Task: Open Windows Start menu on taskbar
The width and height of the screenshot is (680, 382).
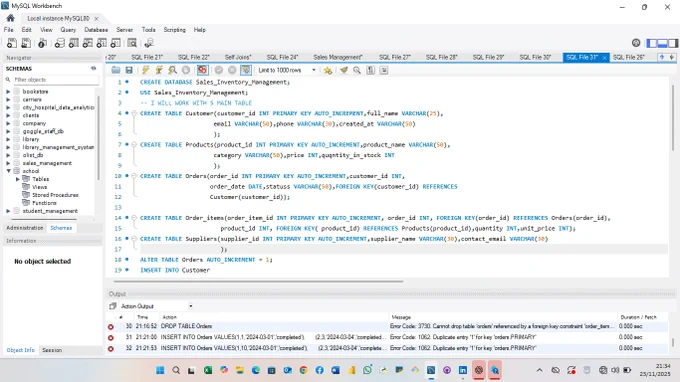Action: tap(160, 370)
